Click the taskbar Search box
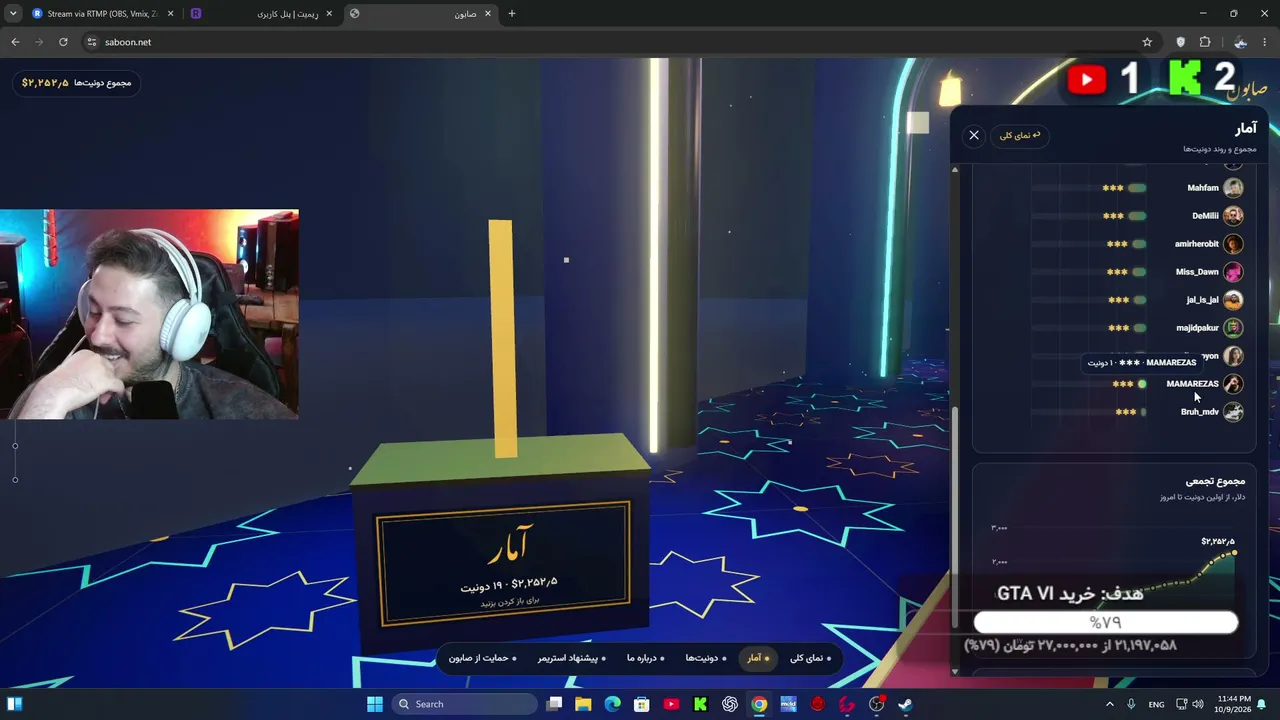 463,704
